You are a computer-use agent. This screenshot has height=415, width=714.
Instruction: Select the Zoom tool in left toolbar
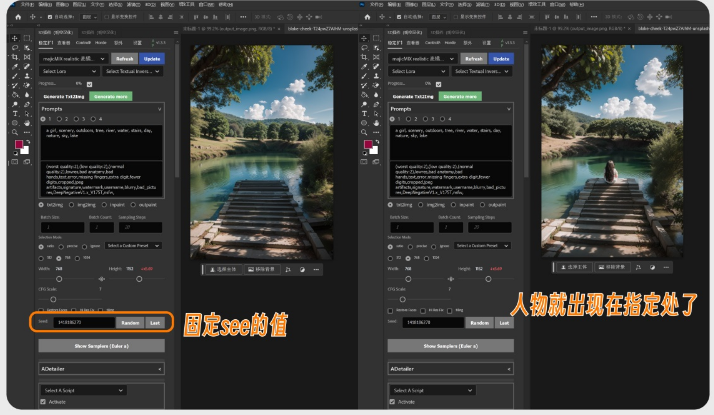(x=15, y=131)
